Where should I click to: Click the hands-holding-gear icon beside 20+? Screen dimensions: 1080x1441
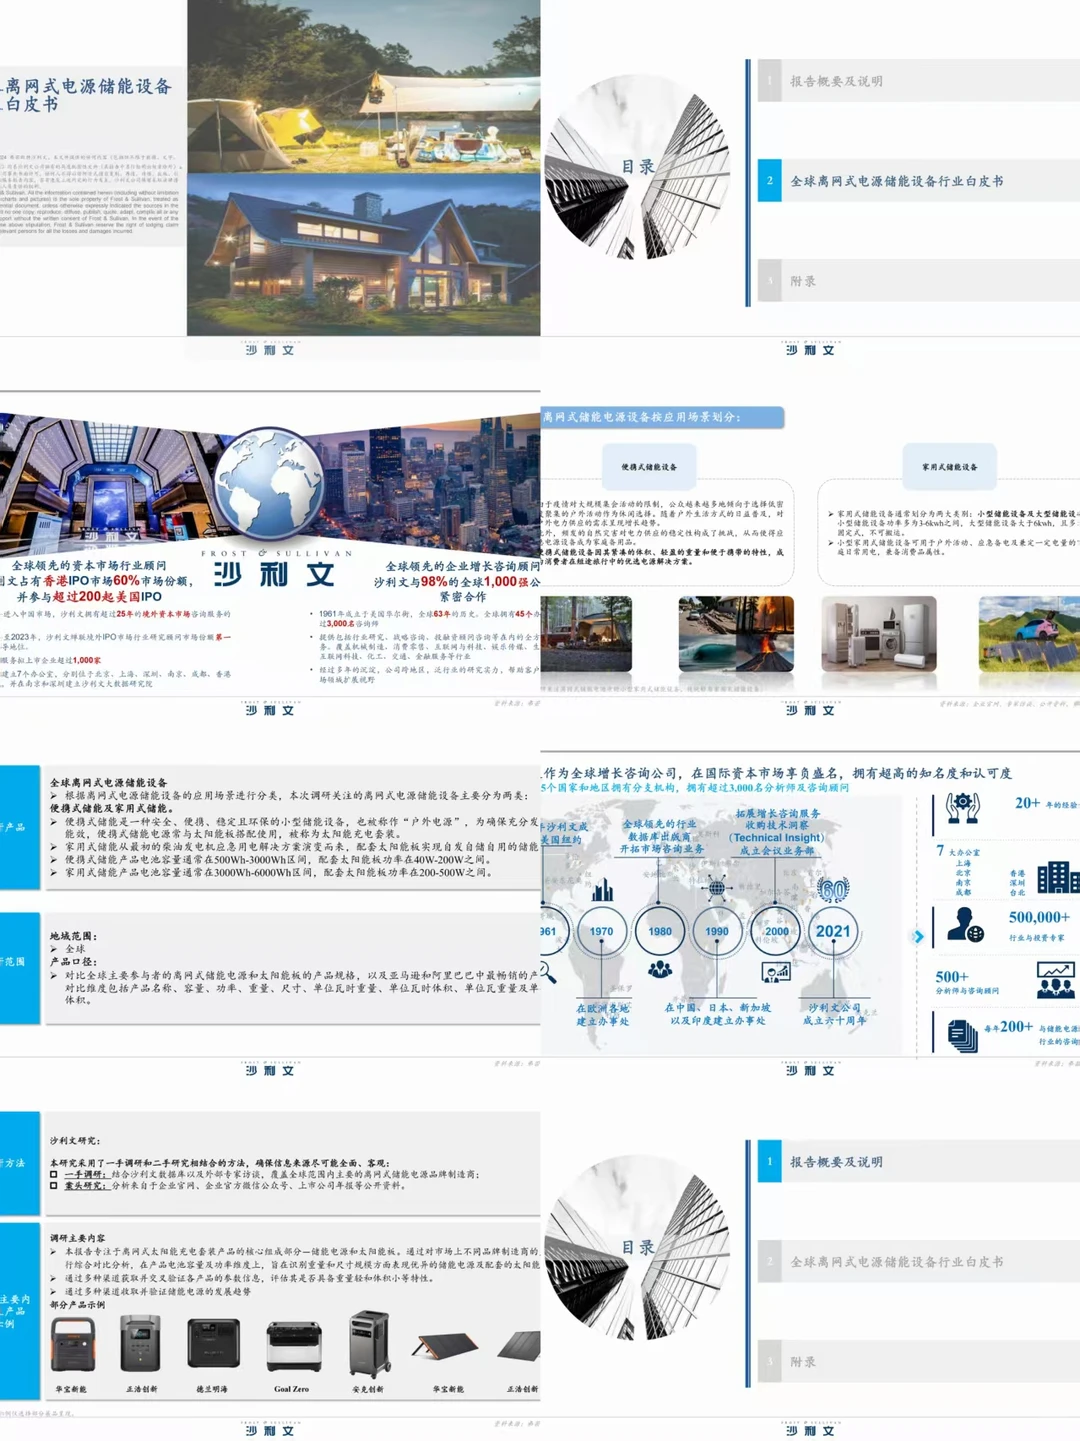(x=962, y=807)
